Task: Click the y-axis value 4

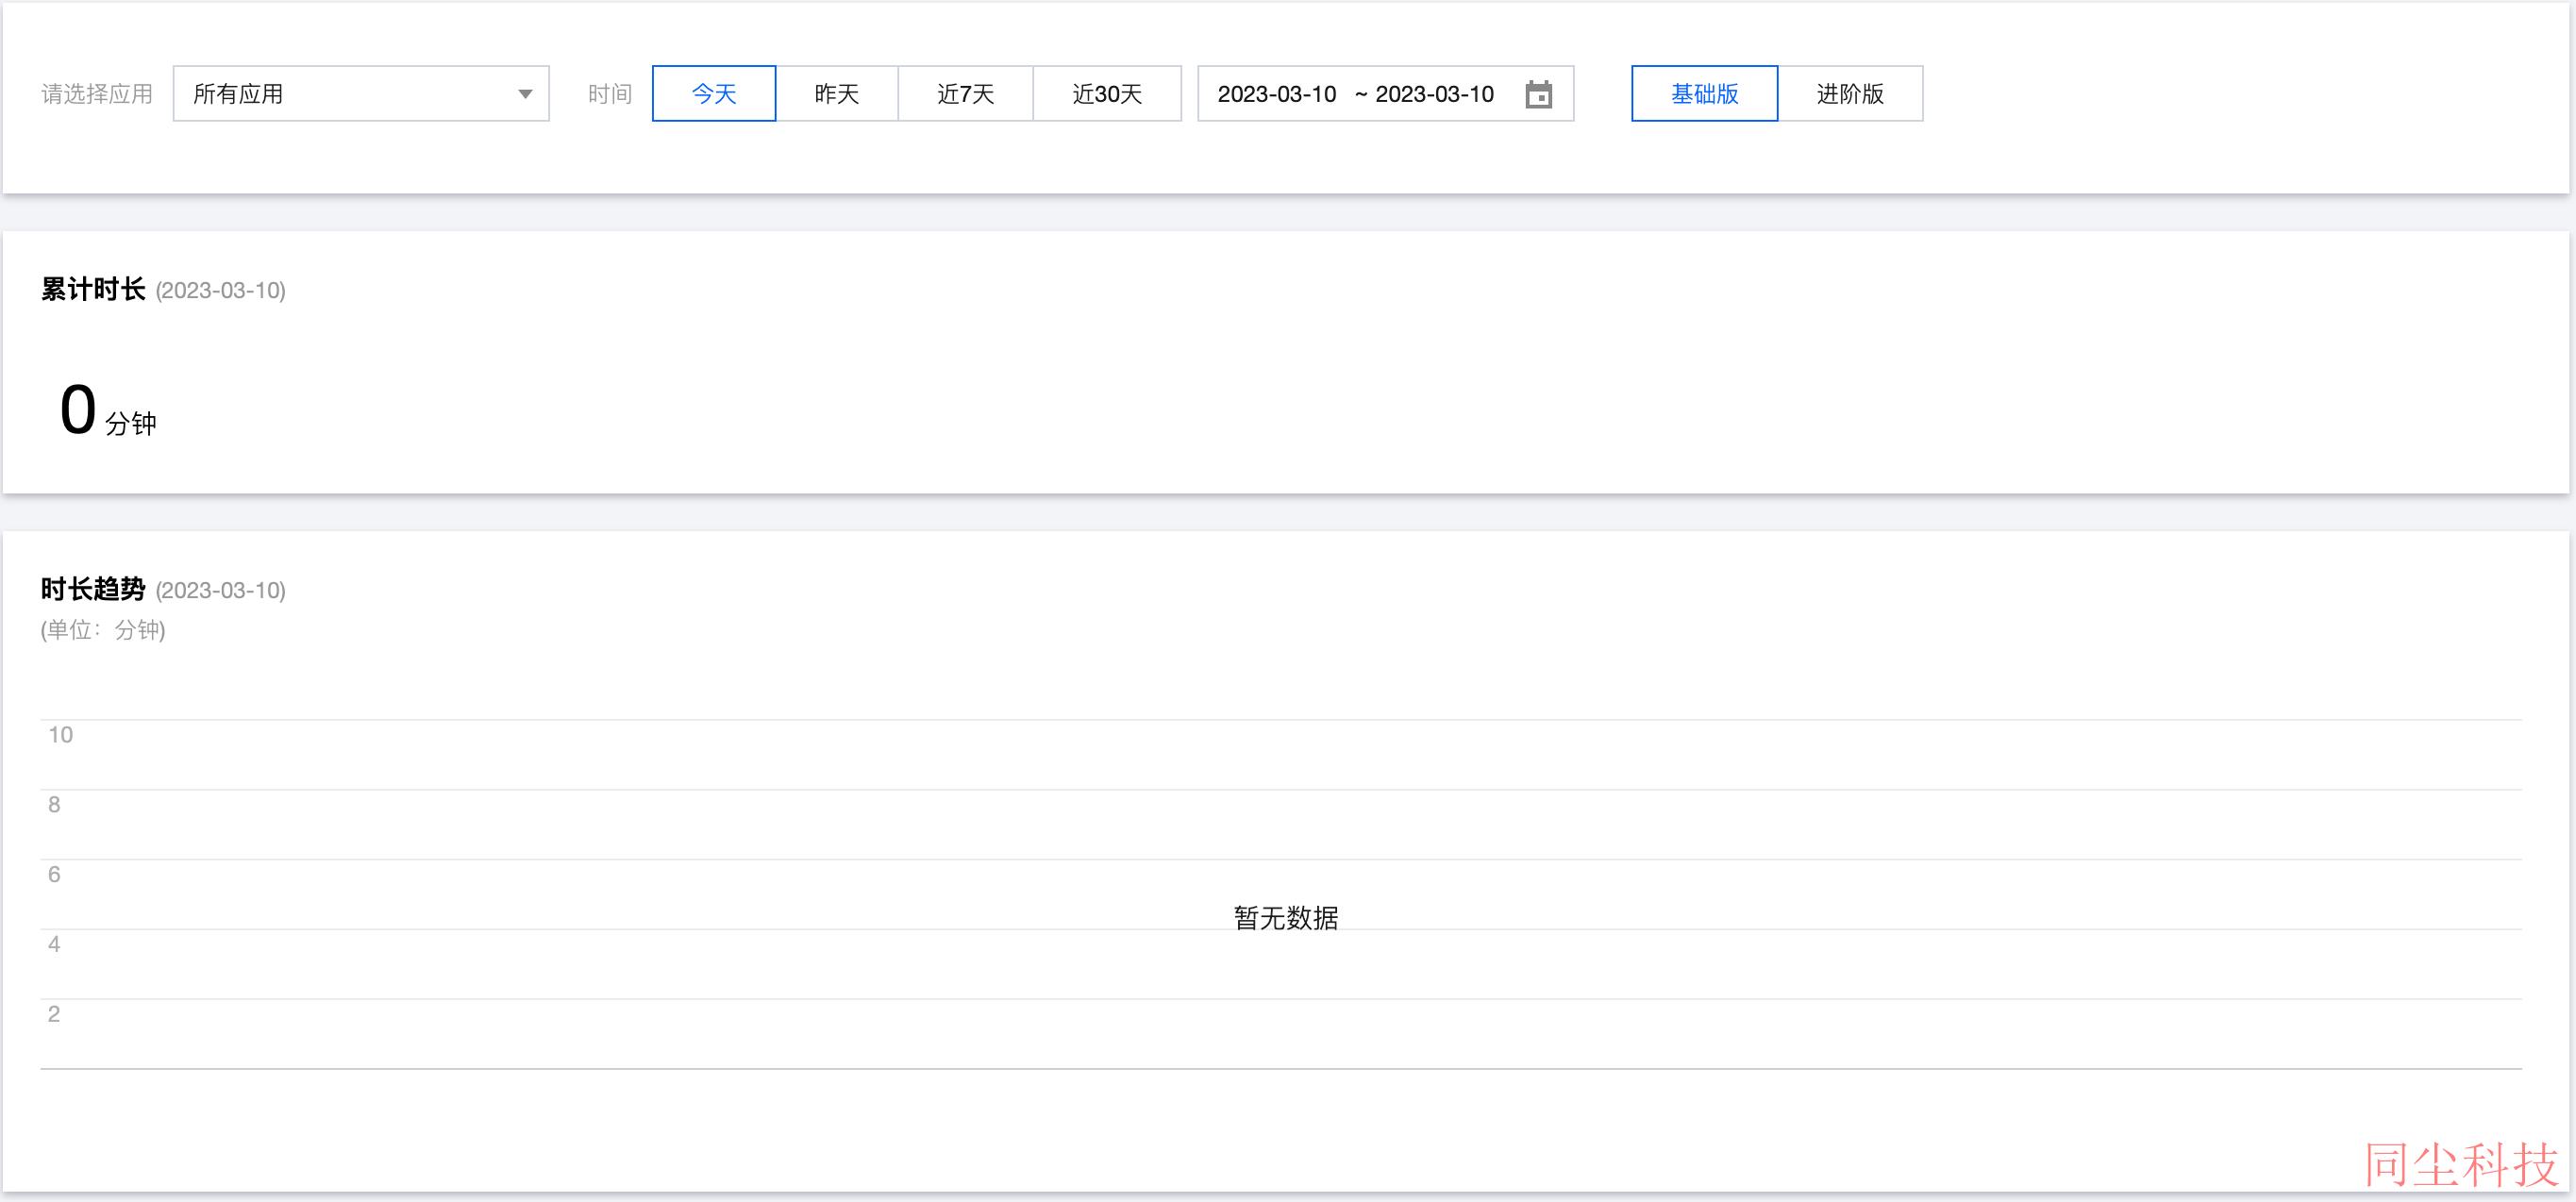Action: pos(54,944)
